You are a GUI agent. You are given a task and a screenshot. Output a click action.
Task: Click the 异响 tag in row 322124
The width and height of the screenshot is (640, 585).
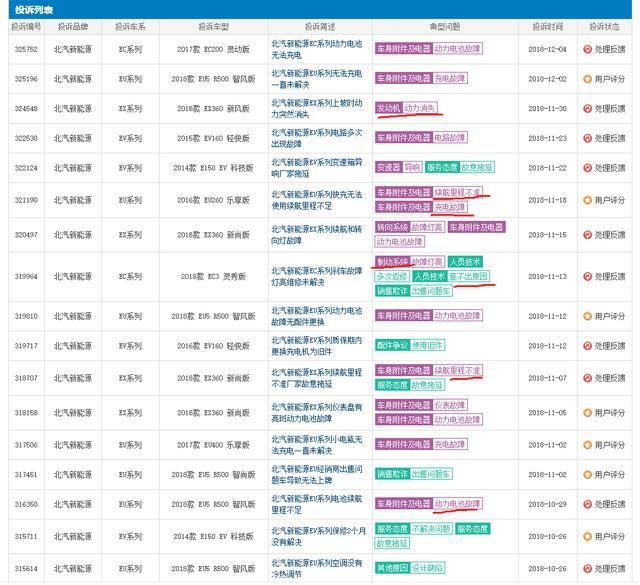click(412, 167)
